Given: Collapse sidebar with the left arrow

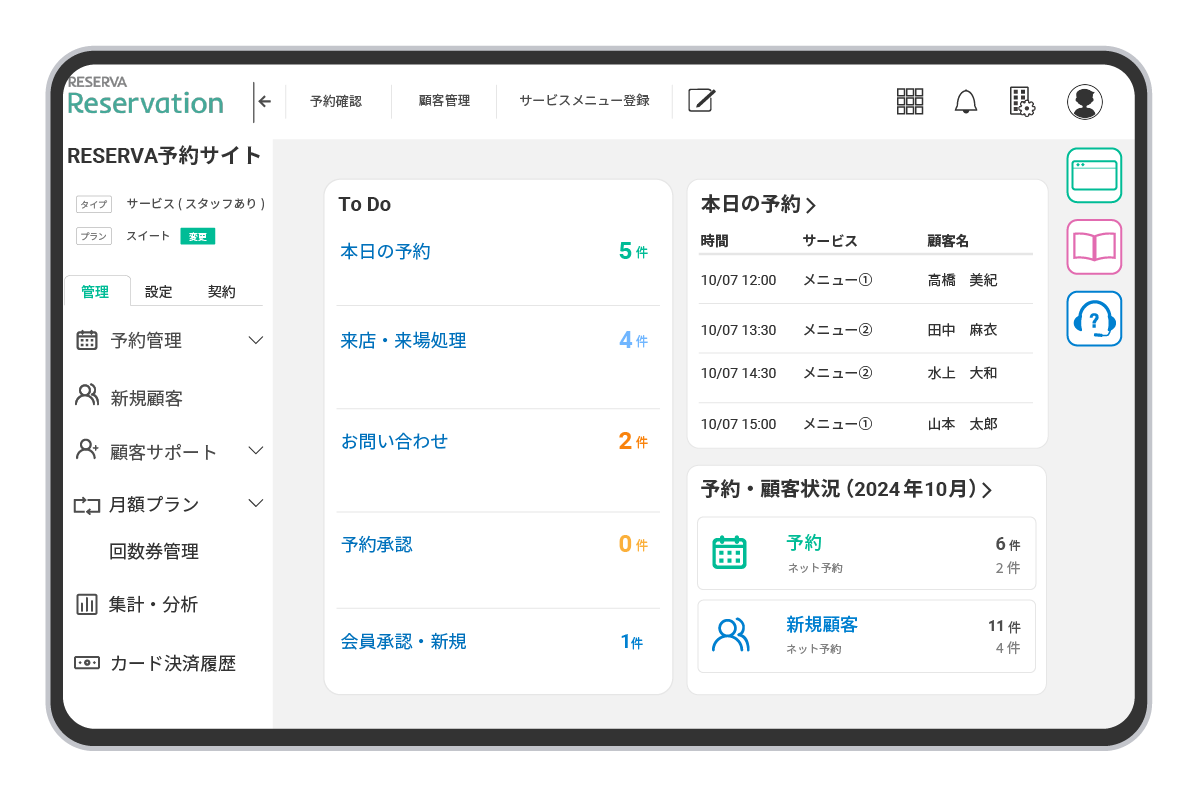Looking at the screenshot, I should click(x=264, y=101).
